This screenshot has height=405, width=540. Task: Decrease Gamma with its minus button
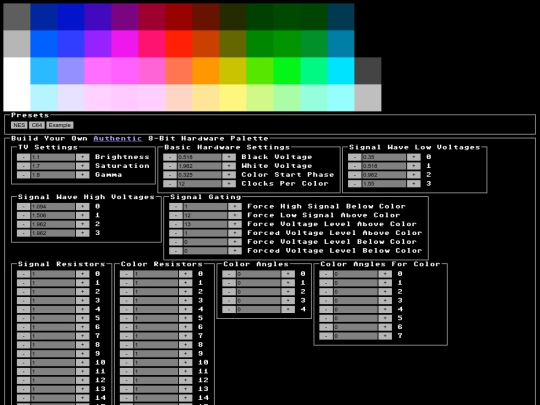point(23,175)
